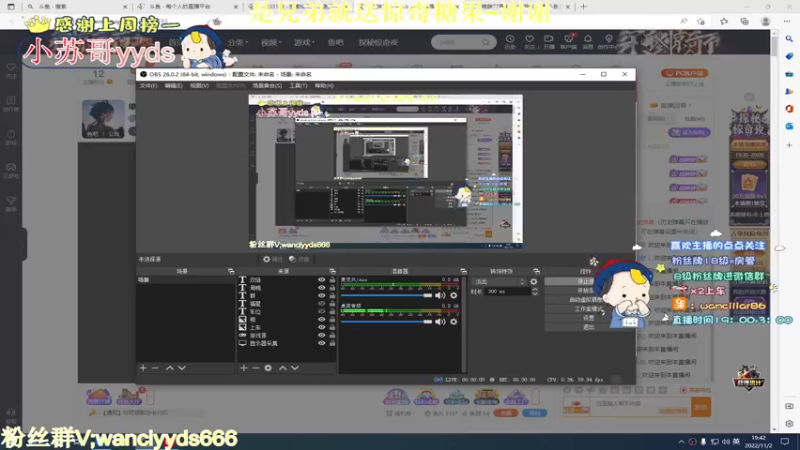800x450 pixels.
Task: Move selected scene down in Scenes panel
Action: coord(182,368)
